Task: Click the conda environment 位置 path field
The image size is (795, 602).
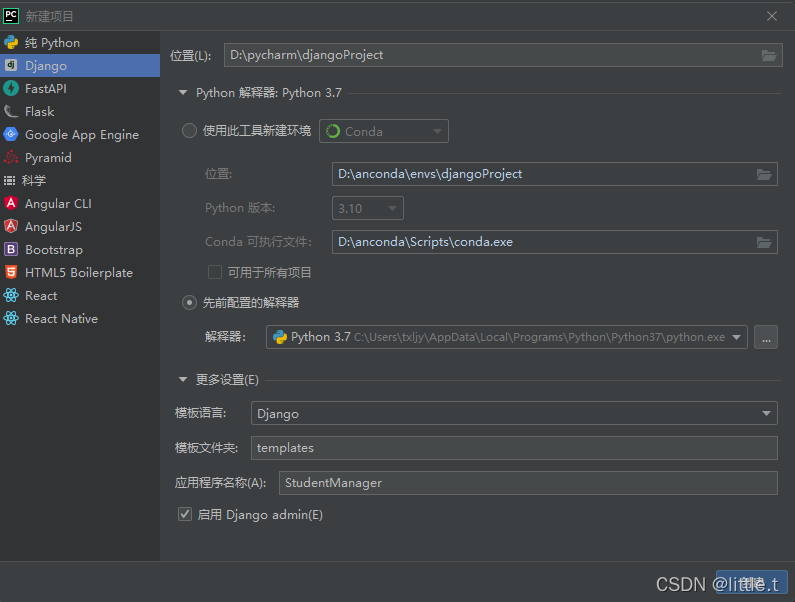Action: [x=555, y=174]
